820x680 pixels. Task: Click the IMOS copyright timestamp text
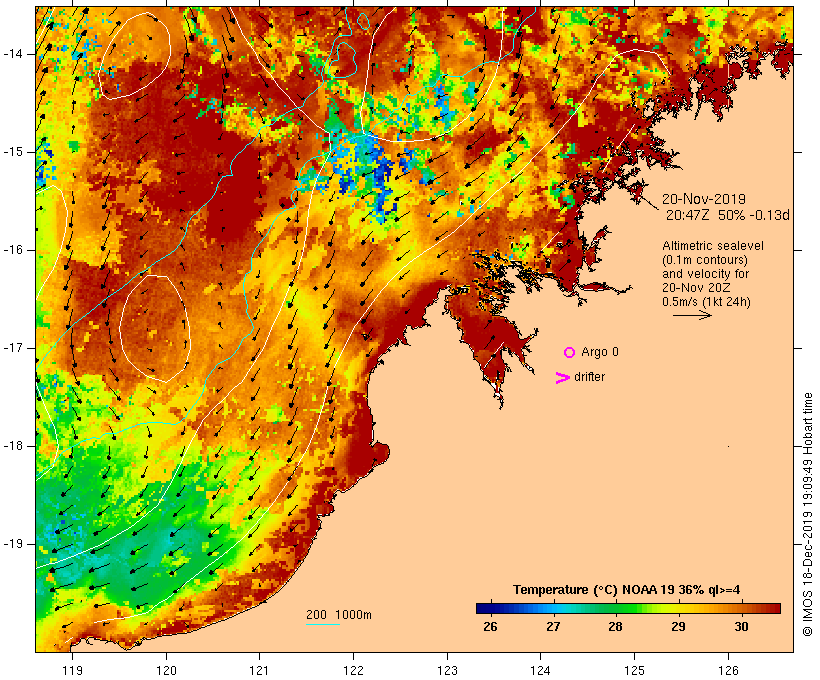tap(808, 514)
